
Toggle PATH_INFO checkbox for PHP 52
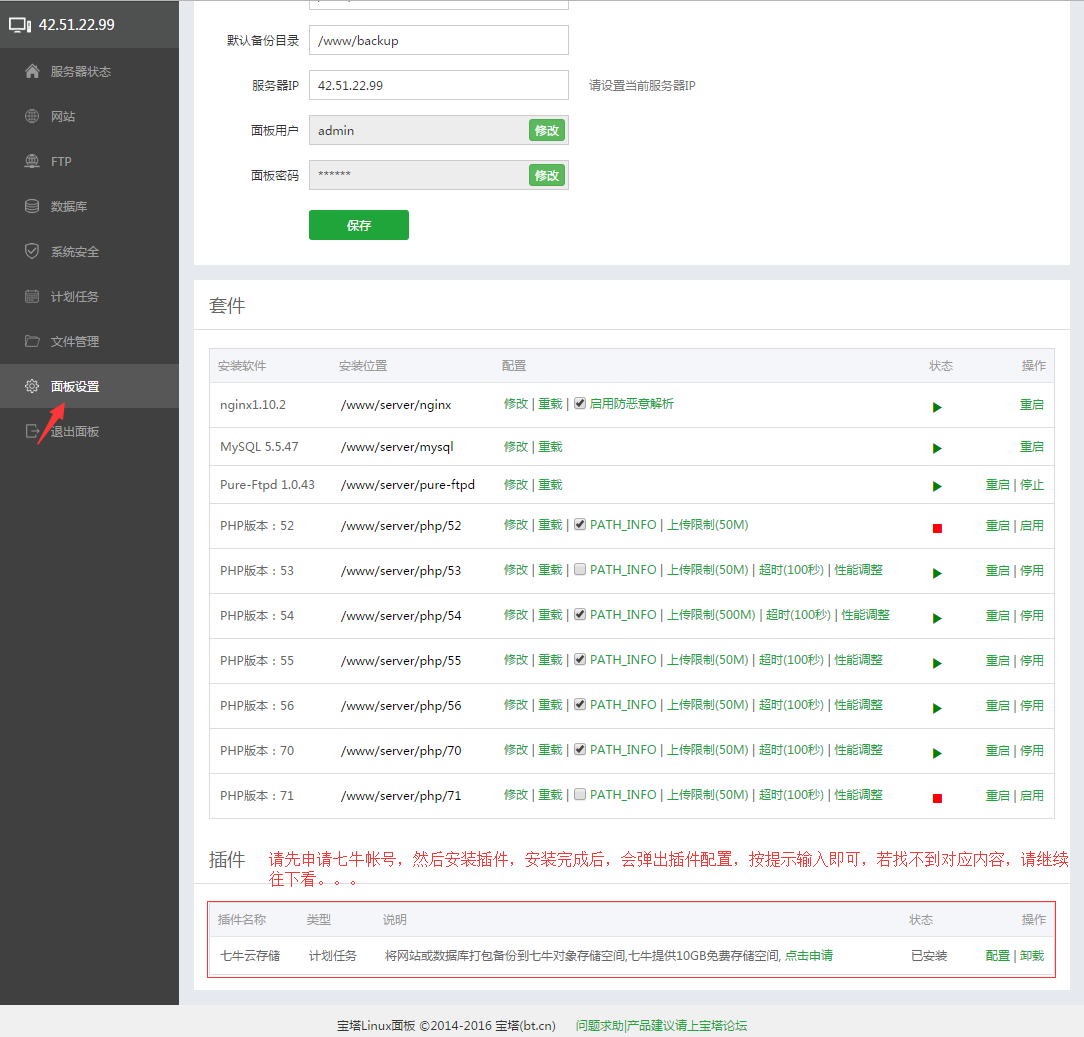[x=580, y=524]
